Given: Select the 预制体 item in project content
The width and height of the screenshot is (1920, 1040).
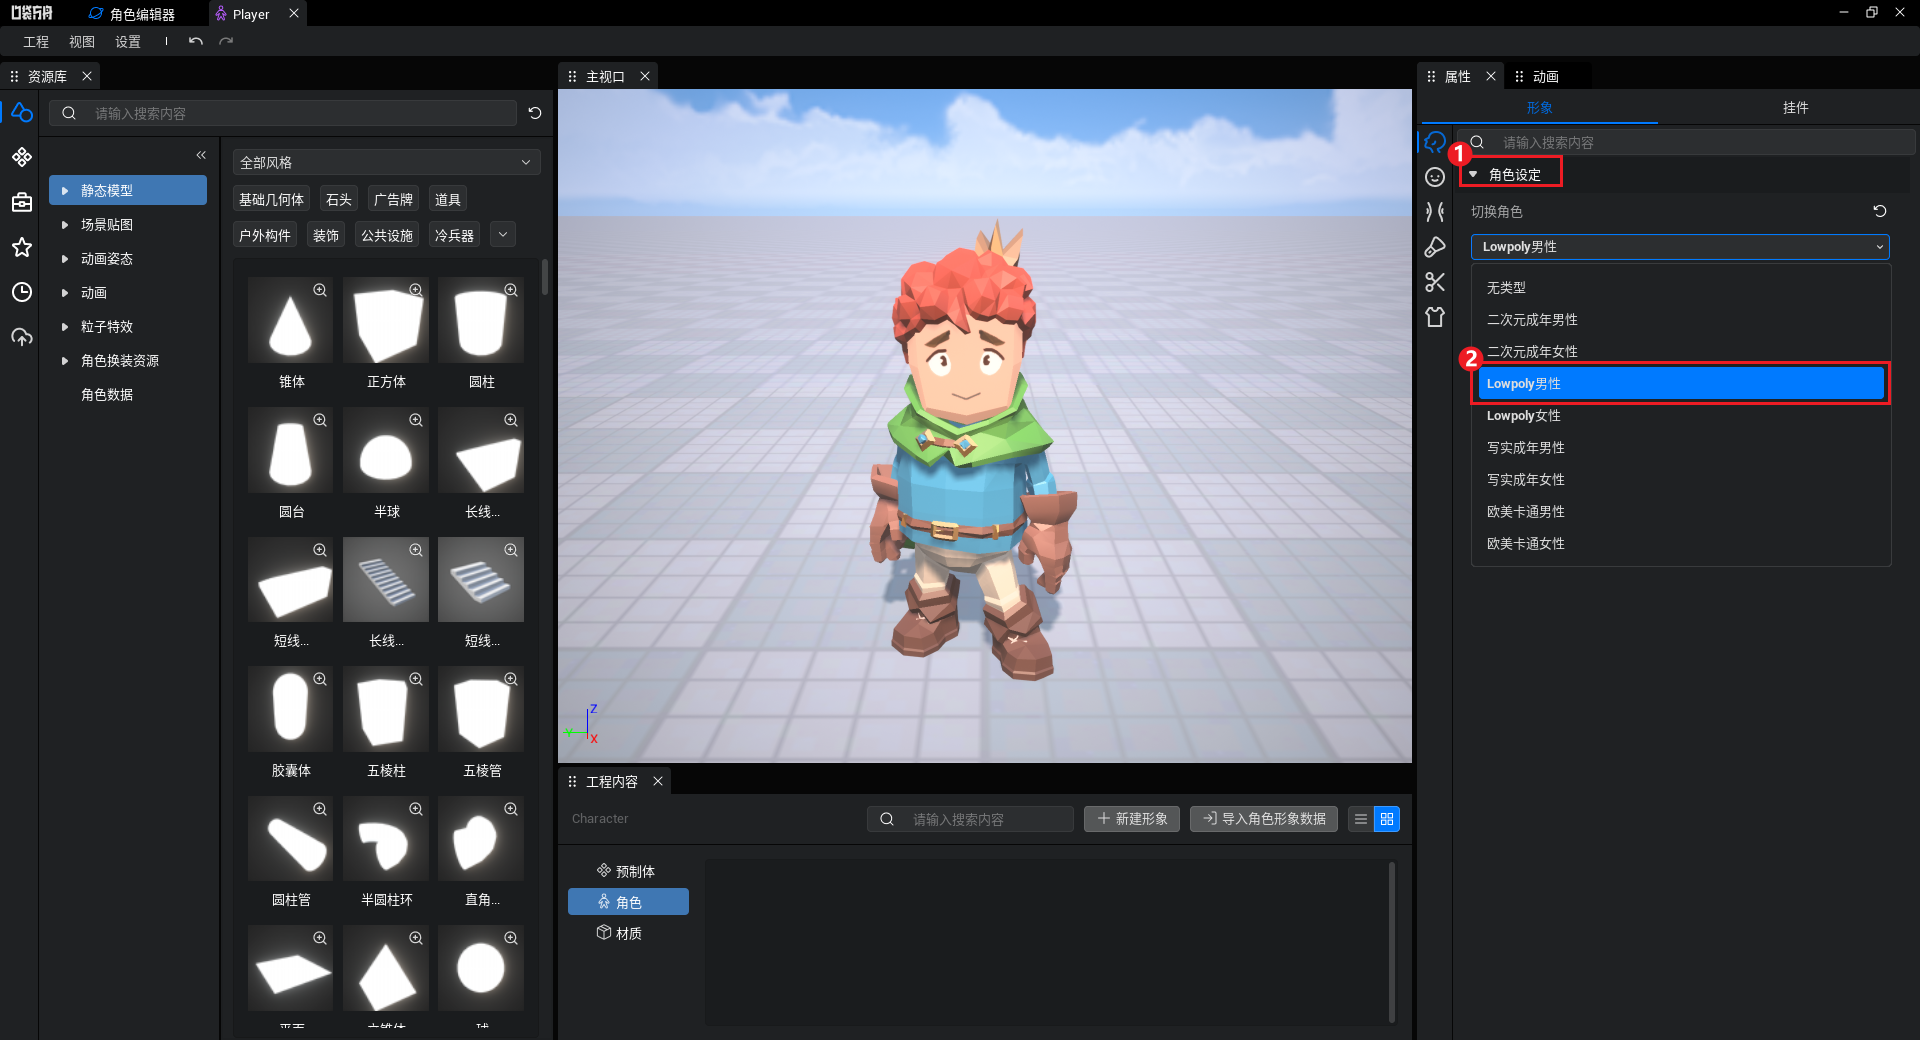Looking at the screenshot, I should 626,871.
